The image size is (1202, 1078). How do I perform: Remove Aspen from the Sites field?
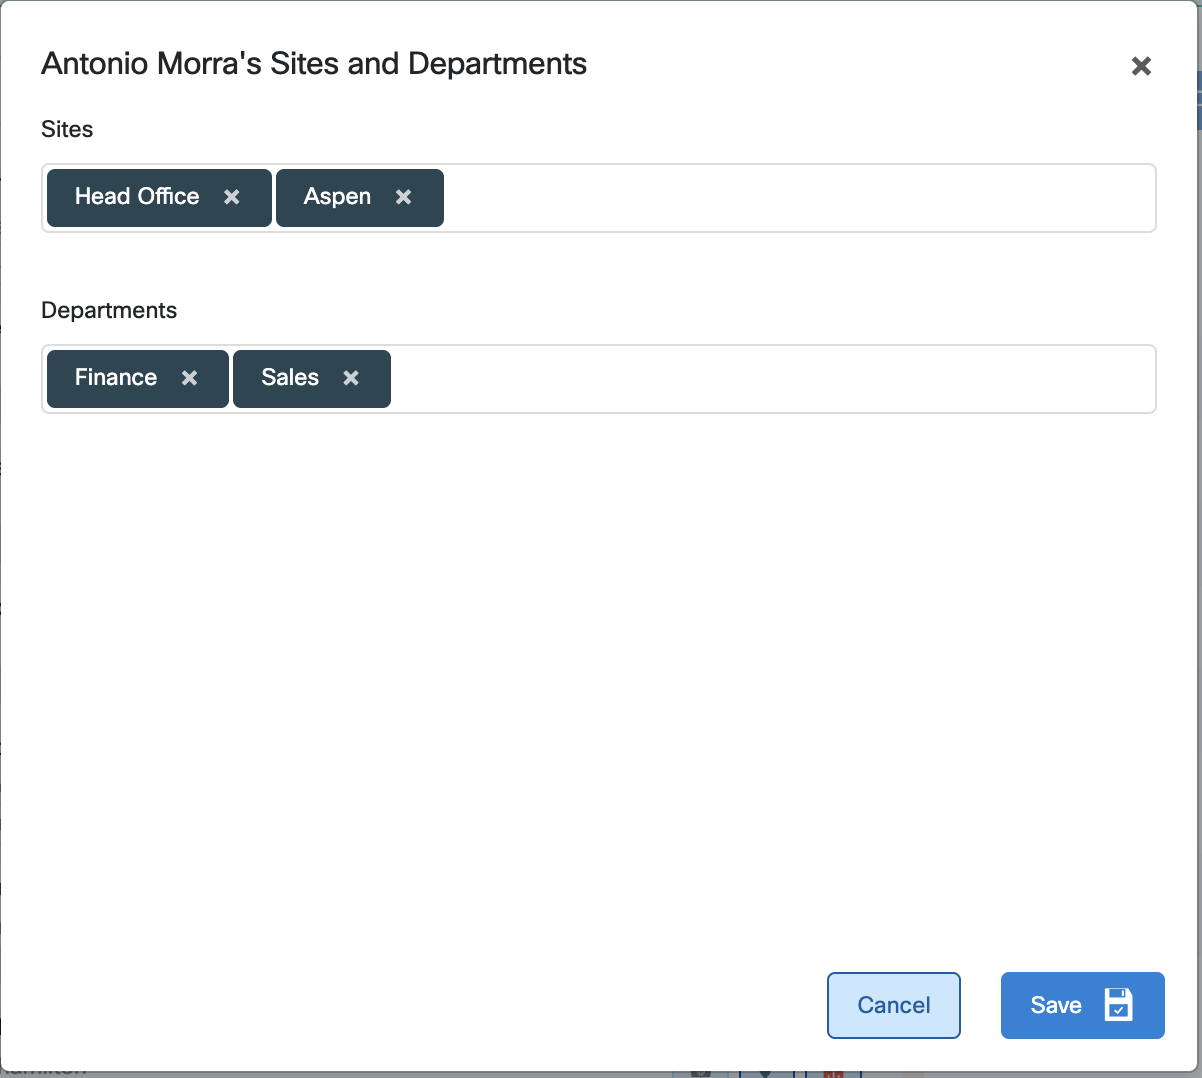point(404,197)
